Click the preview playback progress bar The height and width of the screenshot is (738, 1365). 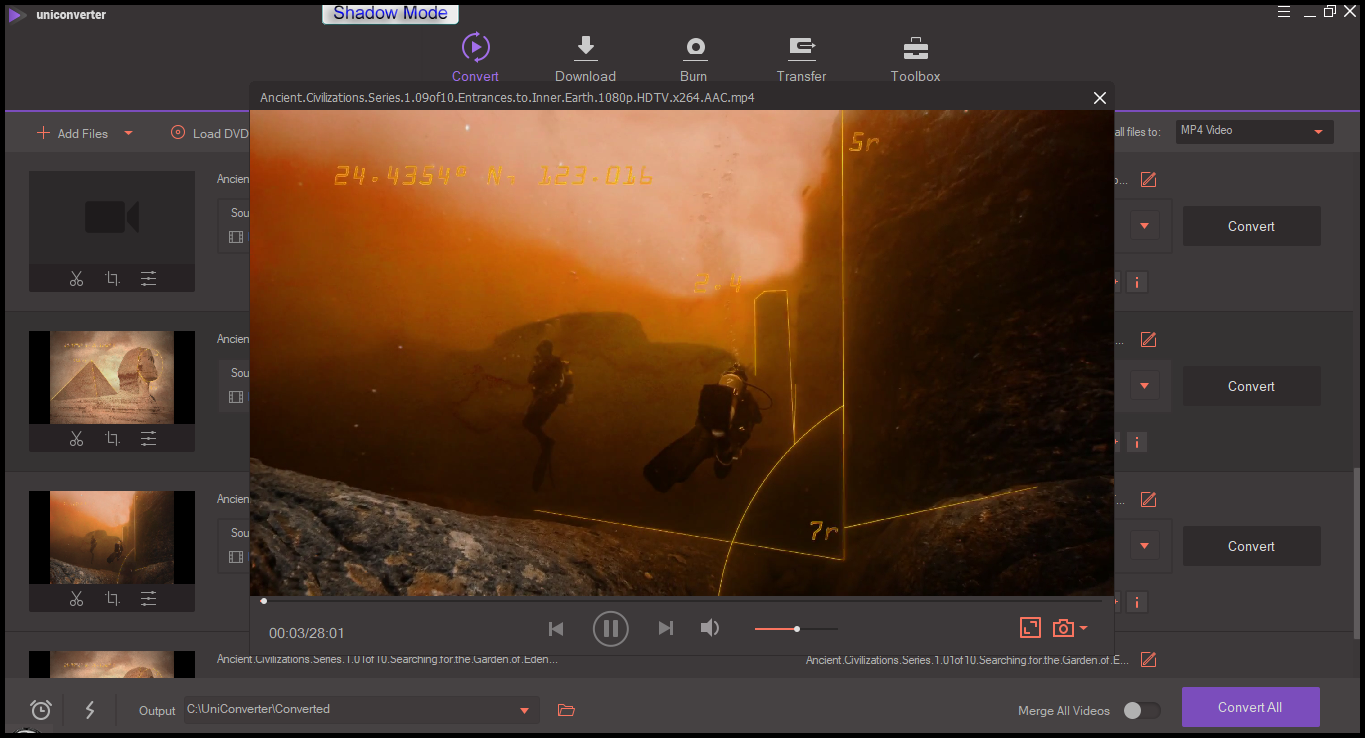coord(681,601)
